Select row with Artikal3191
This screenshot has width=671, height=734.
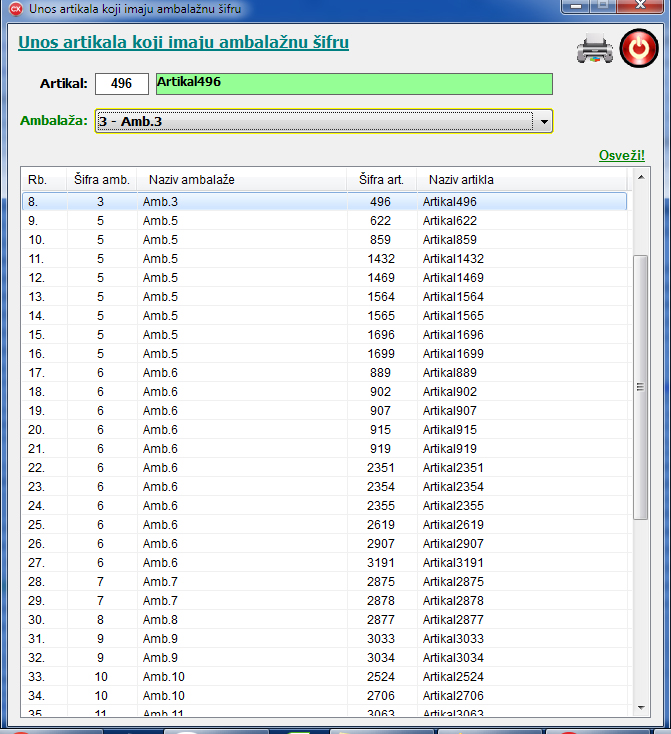[x=324, y=563]
